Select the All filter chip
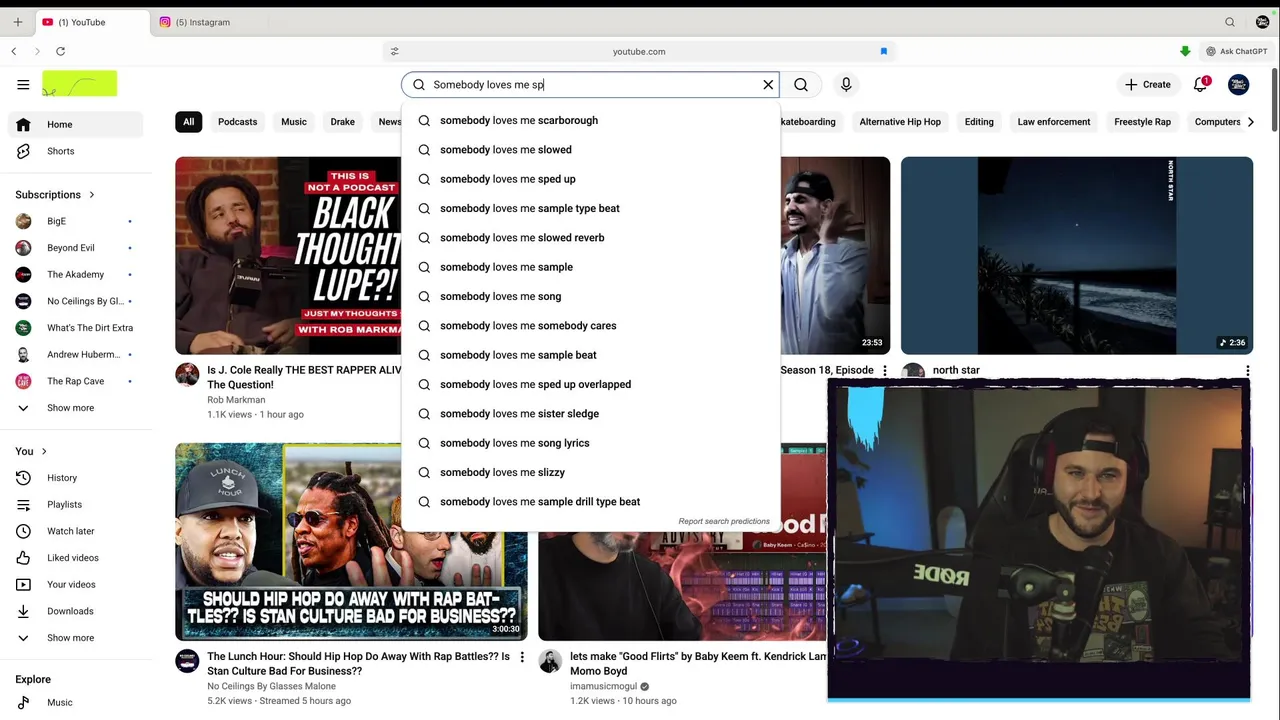This screenshot has width=1280, height=720. coord(188,122)
